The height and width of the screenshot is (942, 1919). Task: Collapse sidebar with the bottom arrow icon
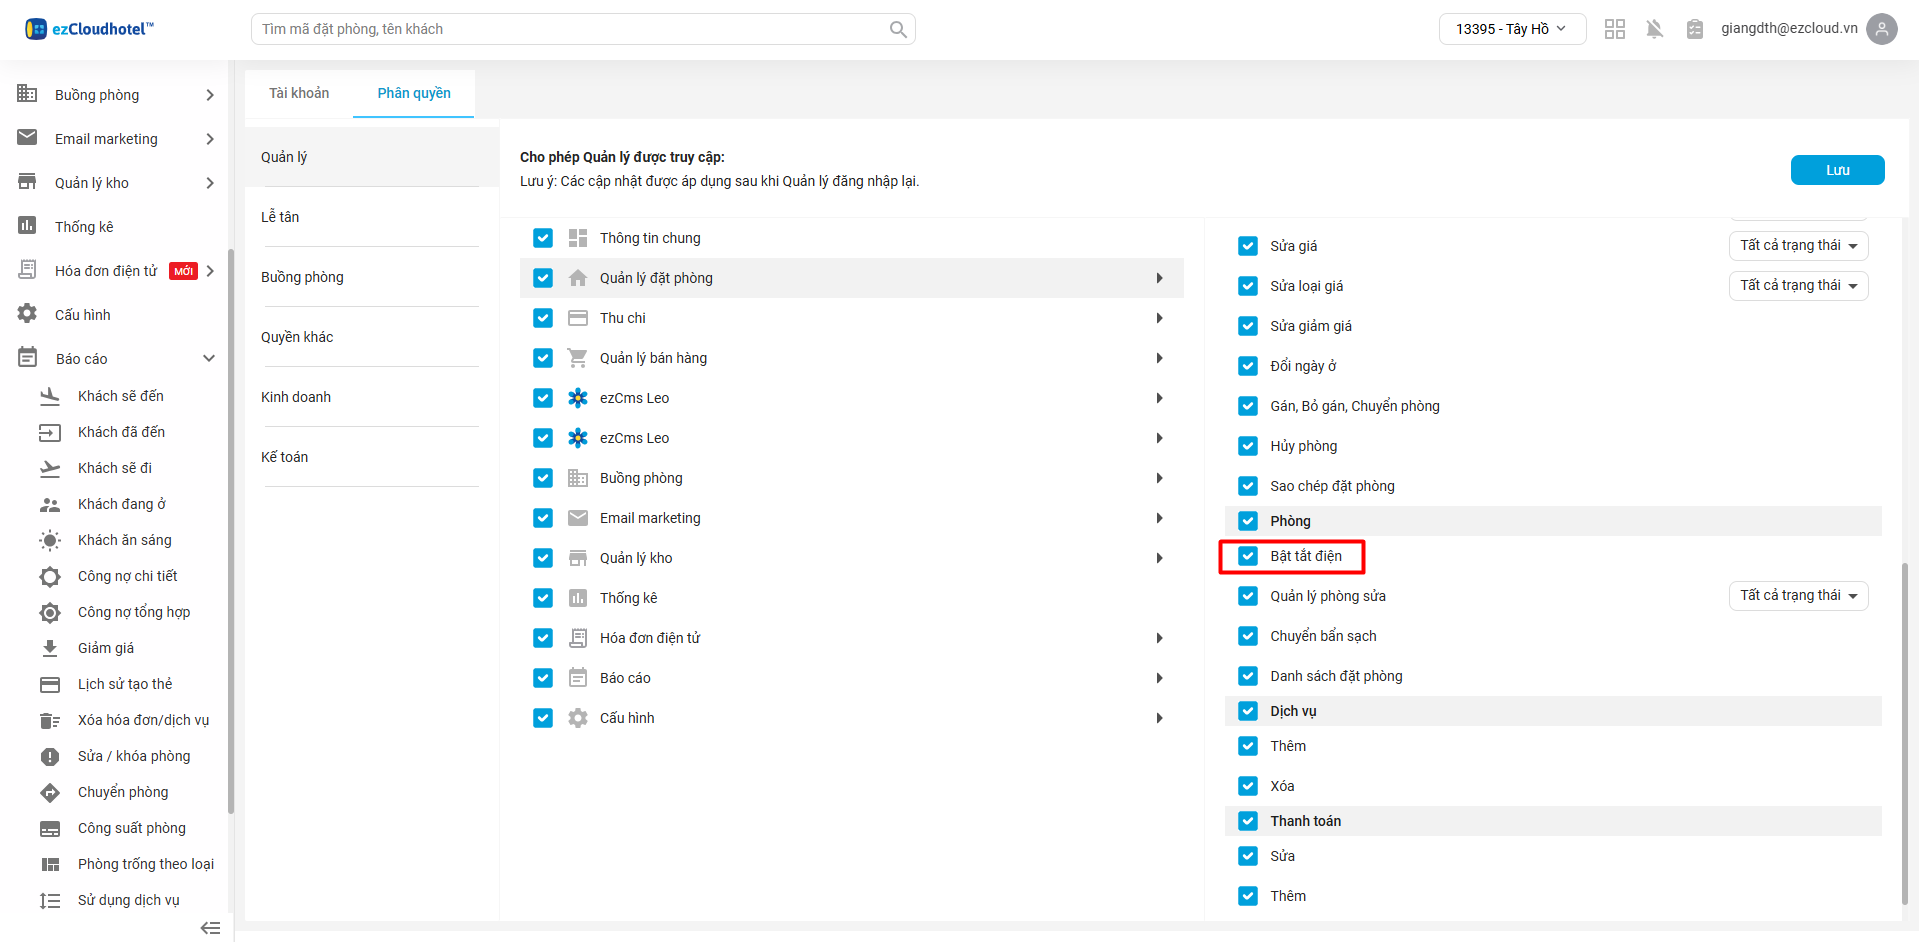click(210, 927)
